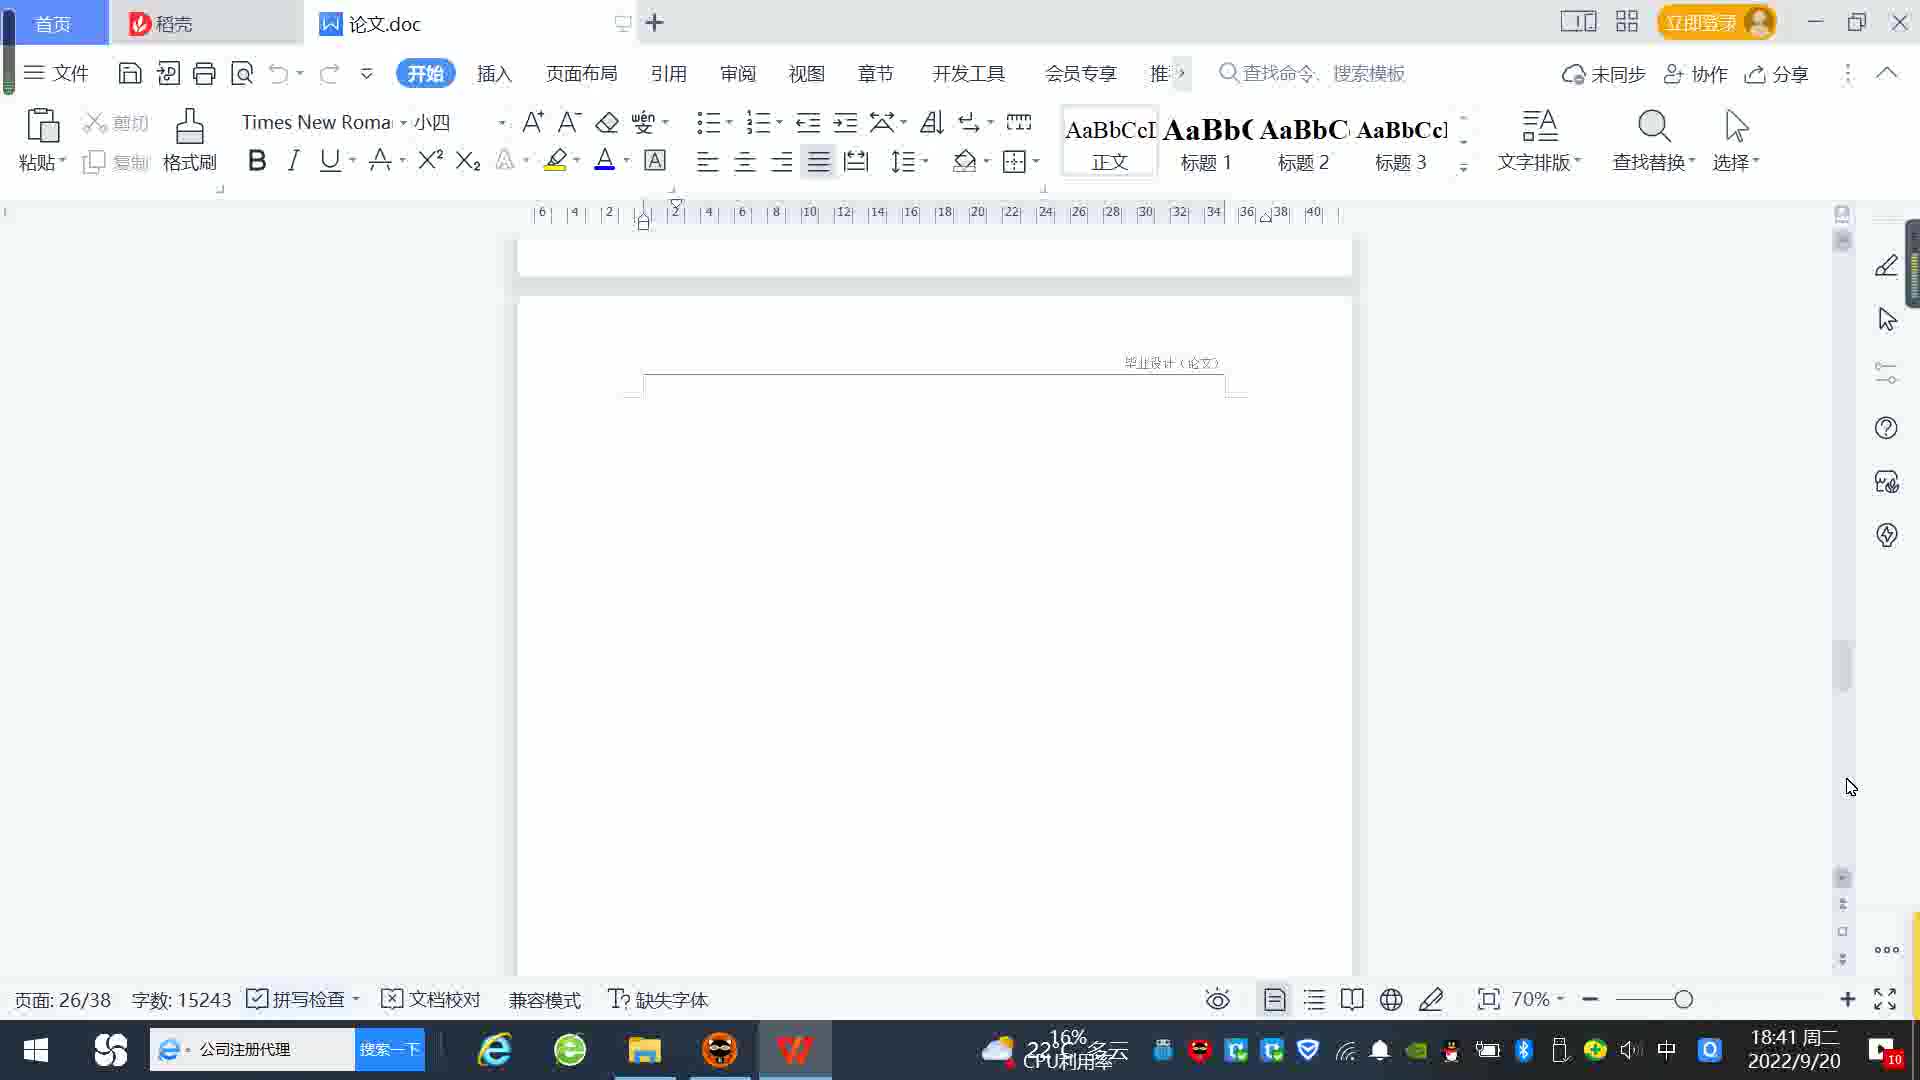Open a new document tab with plus

(x=654, y=22)
